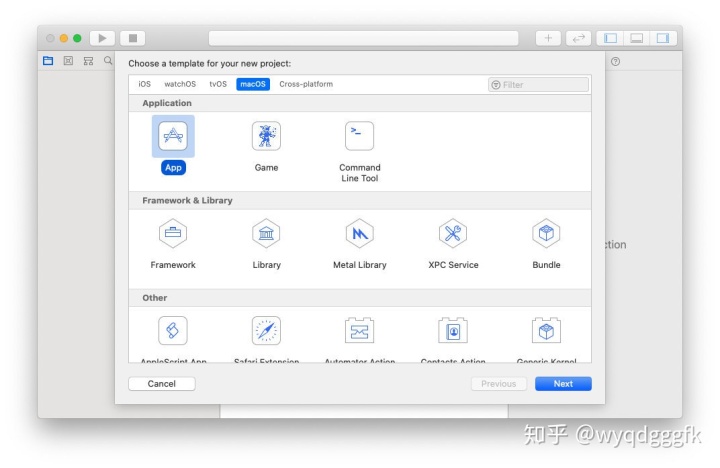This screenshot has height=468, width=720.
Task: Pick the Contacts Action template icon
Action: pyautogui.click(x=453, y=331)
